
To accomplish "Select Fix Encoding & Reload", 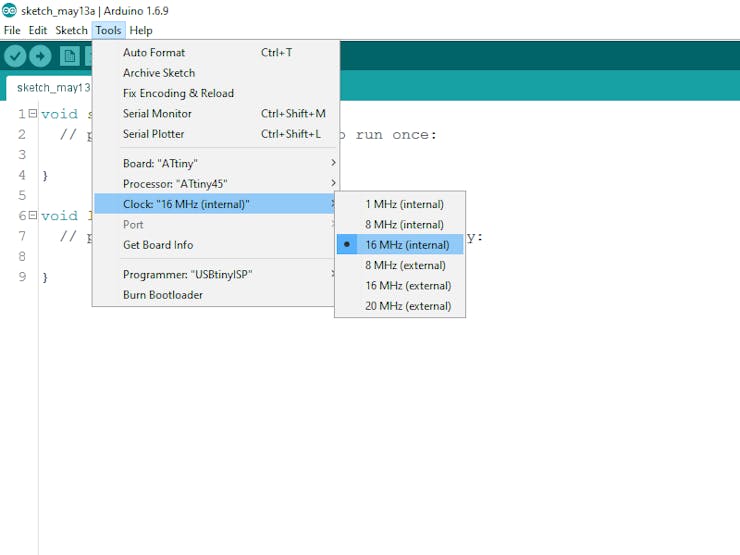I will coord(216,93).
